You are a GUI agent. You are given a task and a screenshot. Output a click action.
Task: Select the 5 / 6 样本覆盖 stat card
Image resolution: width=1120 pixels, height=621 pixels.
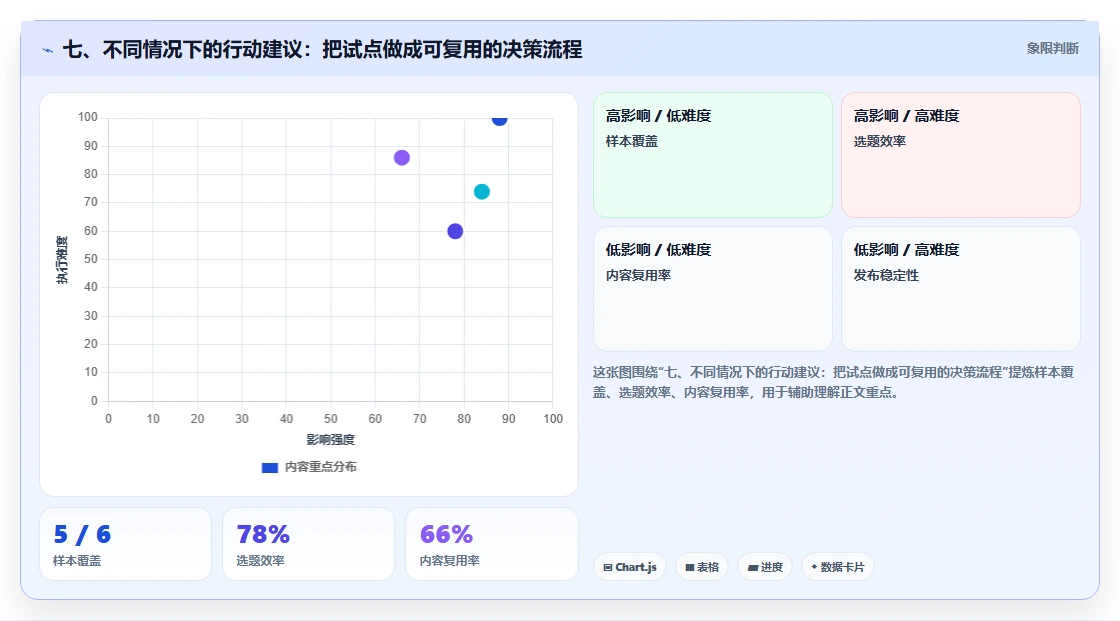click(126, 544)
